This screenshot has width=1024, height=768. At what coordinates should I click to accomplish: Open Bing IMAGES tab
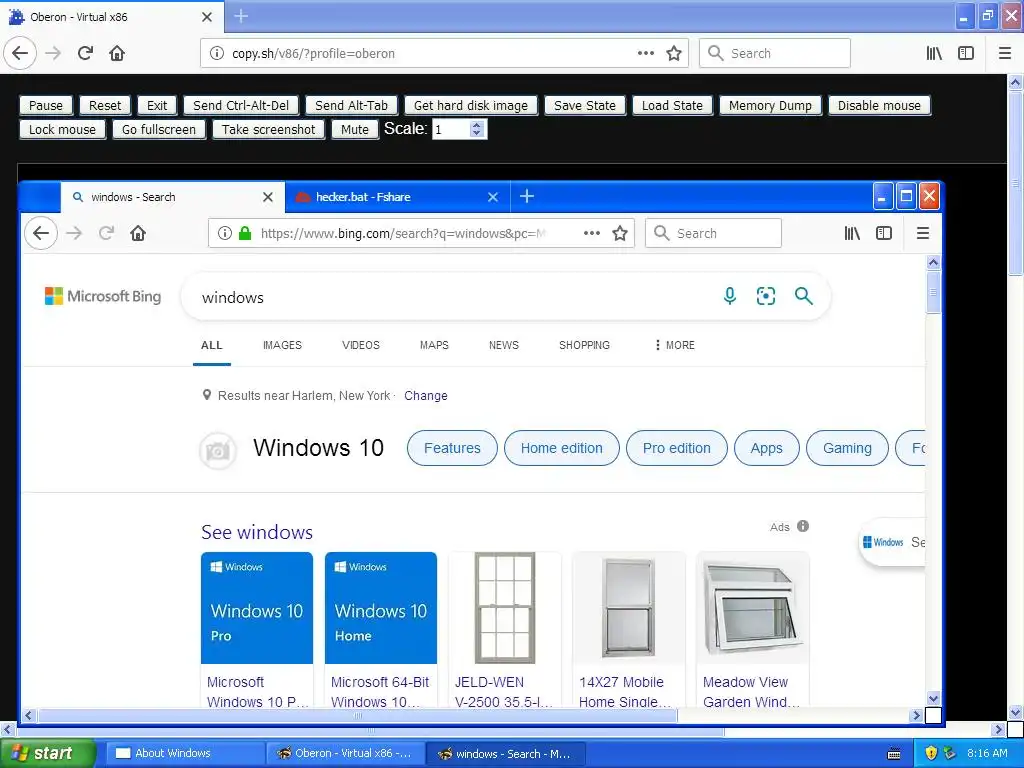282,345
